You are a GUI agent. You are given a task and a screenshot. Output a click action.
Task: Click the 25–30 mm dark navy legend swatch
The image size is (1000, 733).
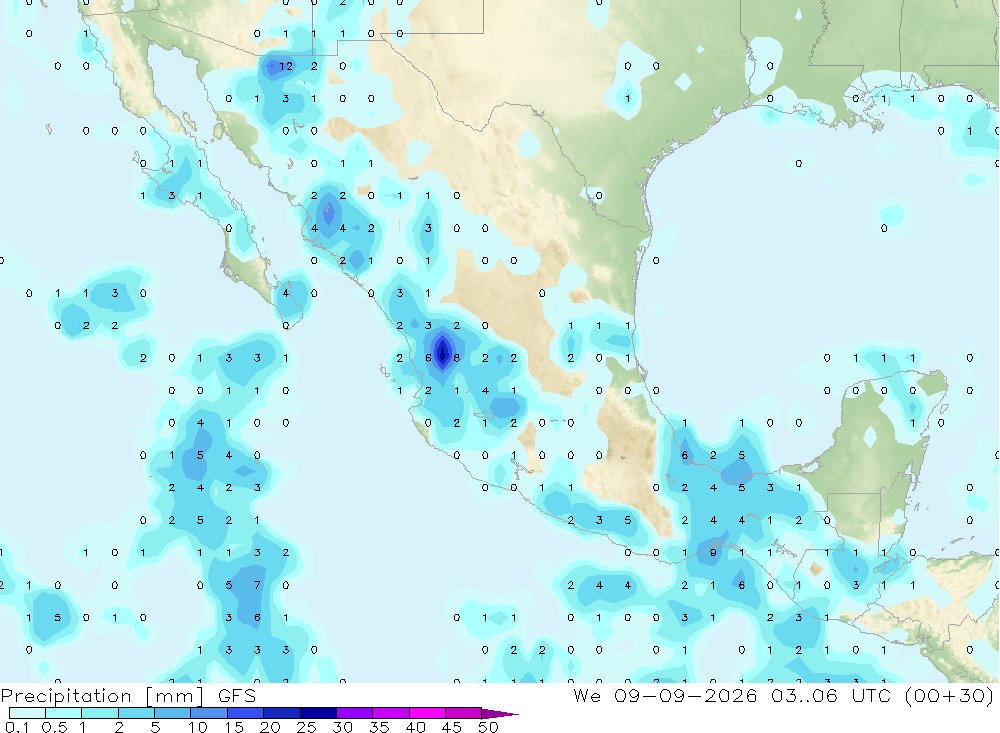point(318,713)
